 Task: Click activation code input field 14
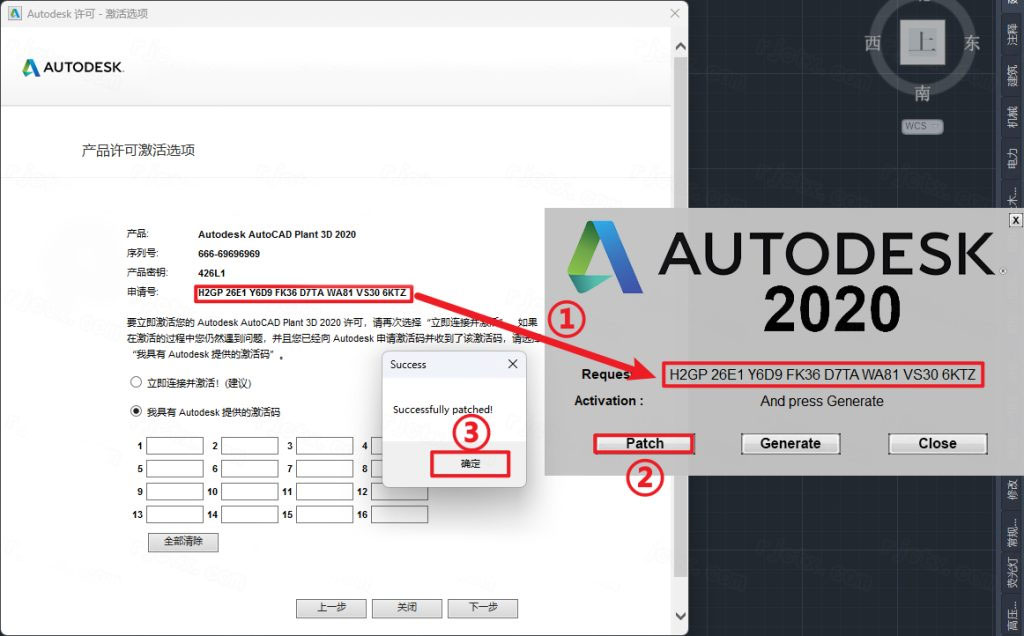click(249, 515)
